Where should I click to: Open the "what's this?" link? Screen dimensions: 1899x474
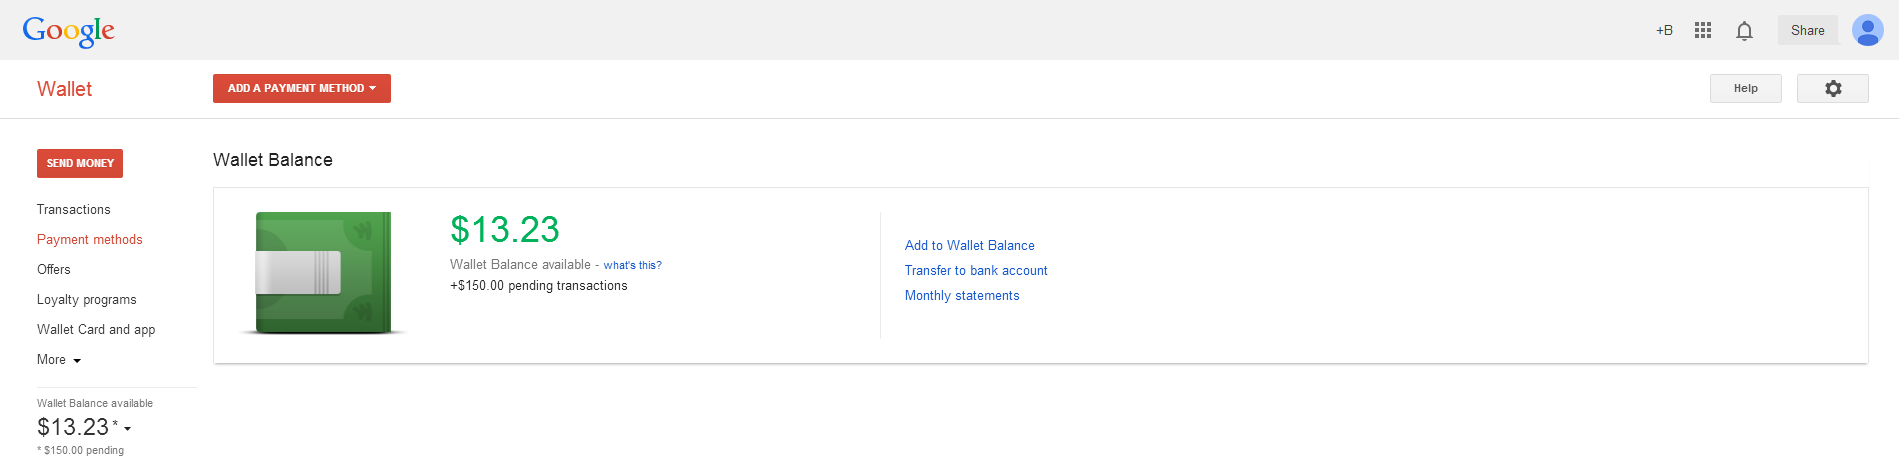(632, 266)
